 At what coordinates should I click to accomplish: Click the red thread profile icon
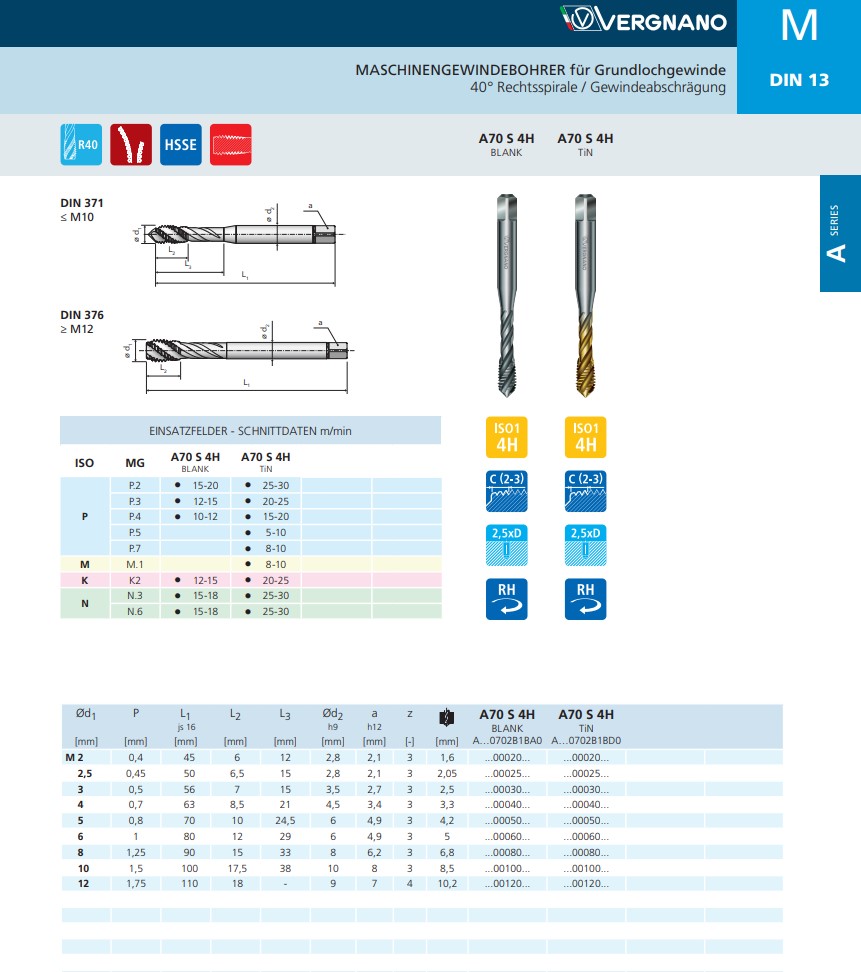click(231, 144)
